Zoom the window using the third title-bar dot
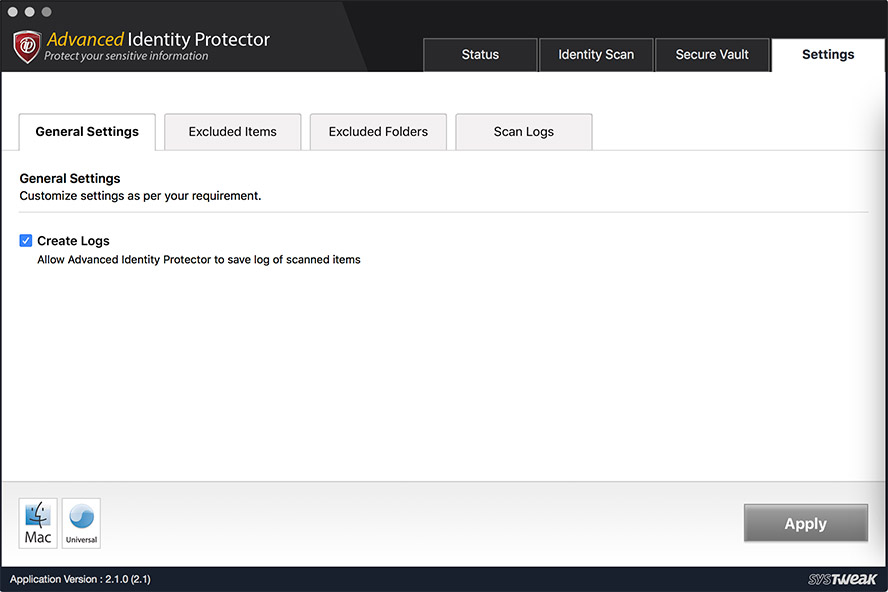The width and height of the screenshot is (888, 592). coord(46,12)
